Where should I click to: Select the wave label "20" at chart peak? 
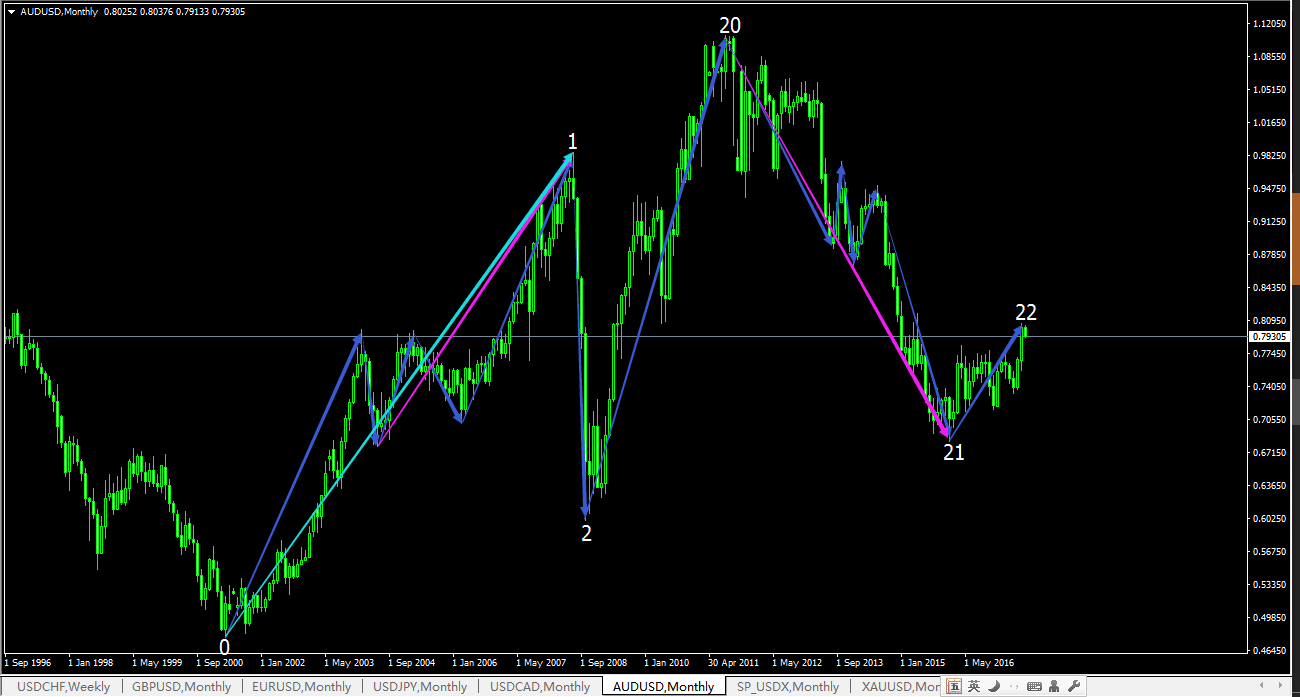729,26
